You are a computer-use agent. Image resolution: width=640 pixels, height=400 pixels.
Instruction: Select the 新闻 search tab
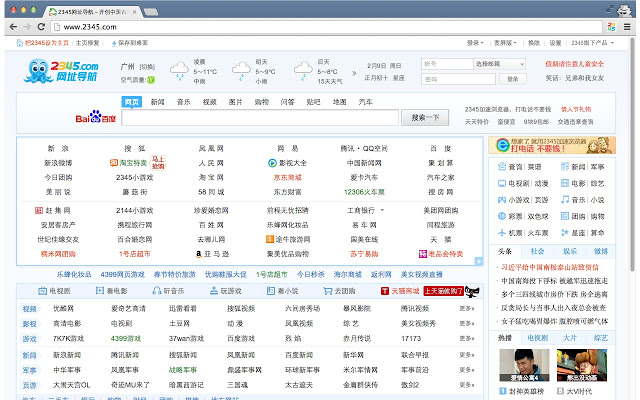point(157,102)
